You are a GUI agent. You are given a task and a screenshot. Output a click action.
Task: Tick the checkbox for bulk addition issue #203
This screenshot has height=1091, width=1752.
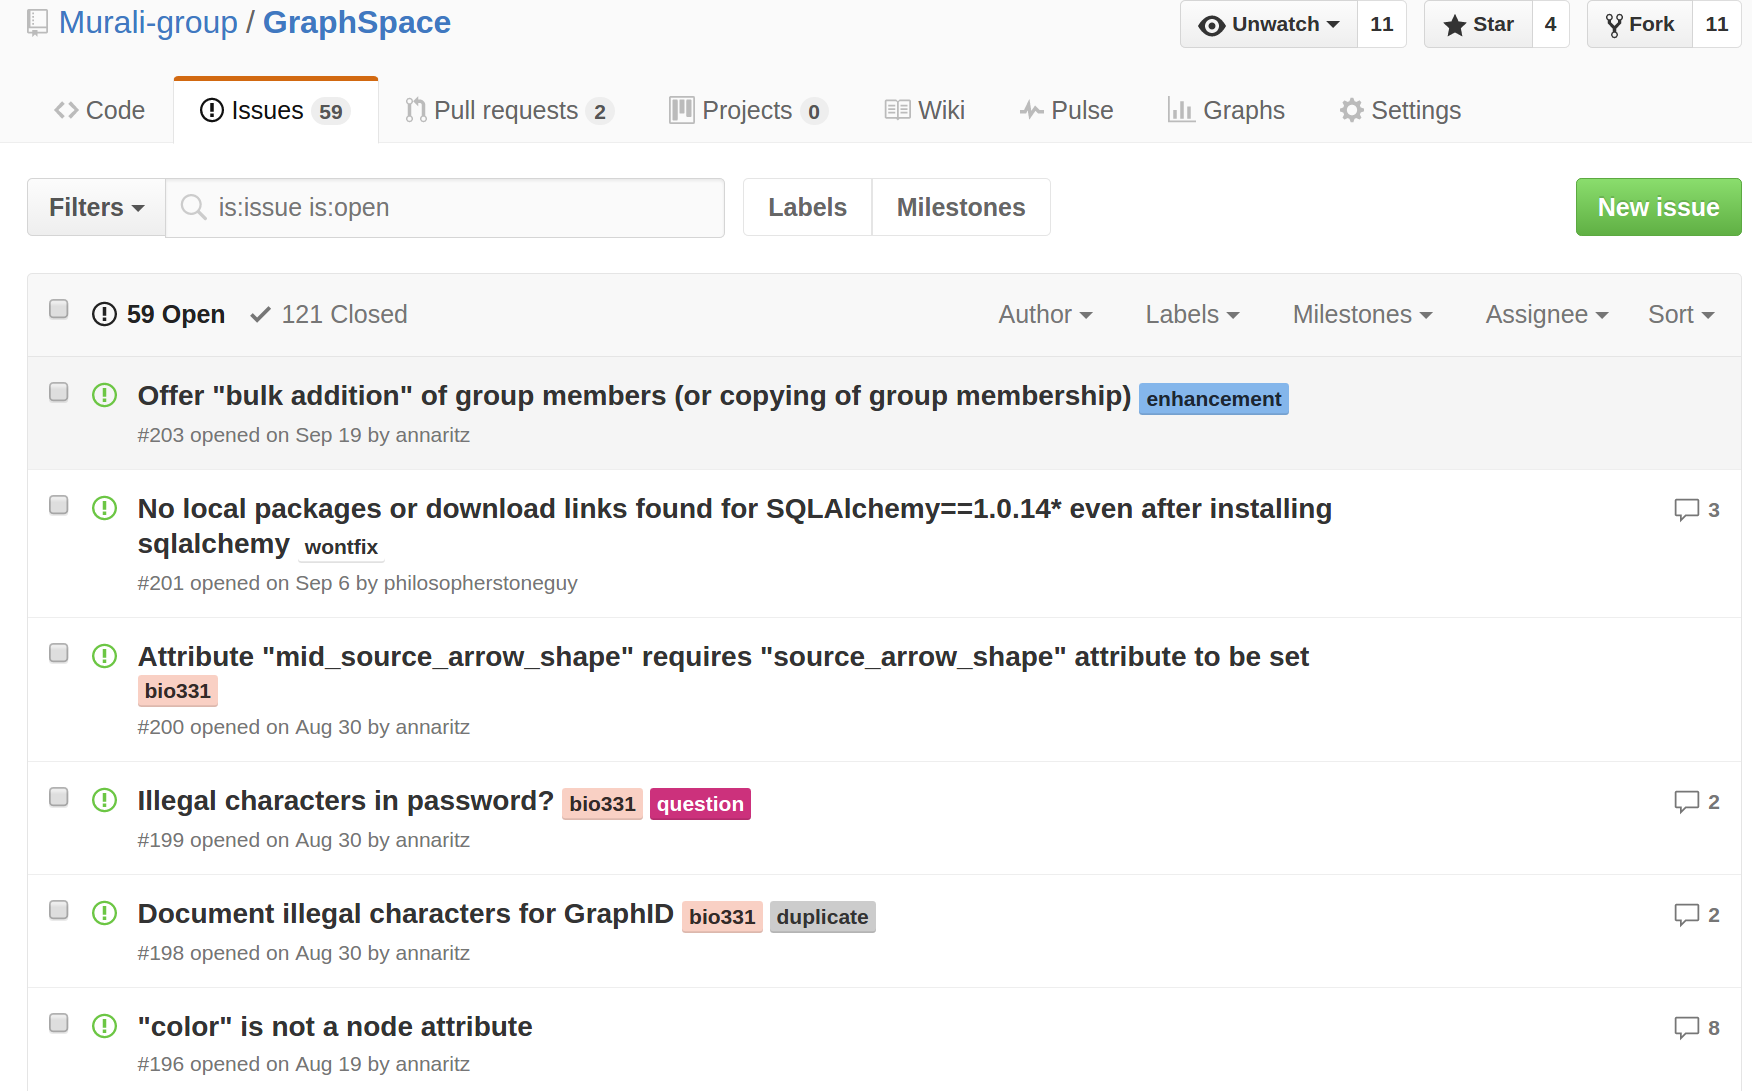coord(59,392)
